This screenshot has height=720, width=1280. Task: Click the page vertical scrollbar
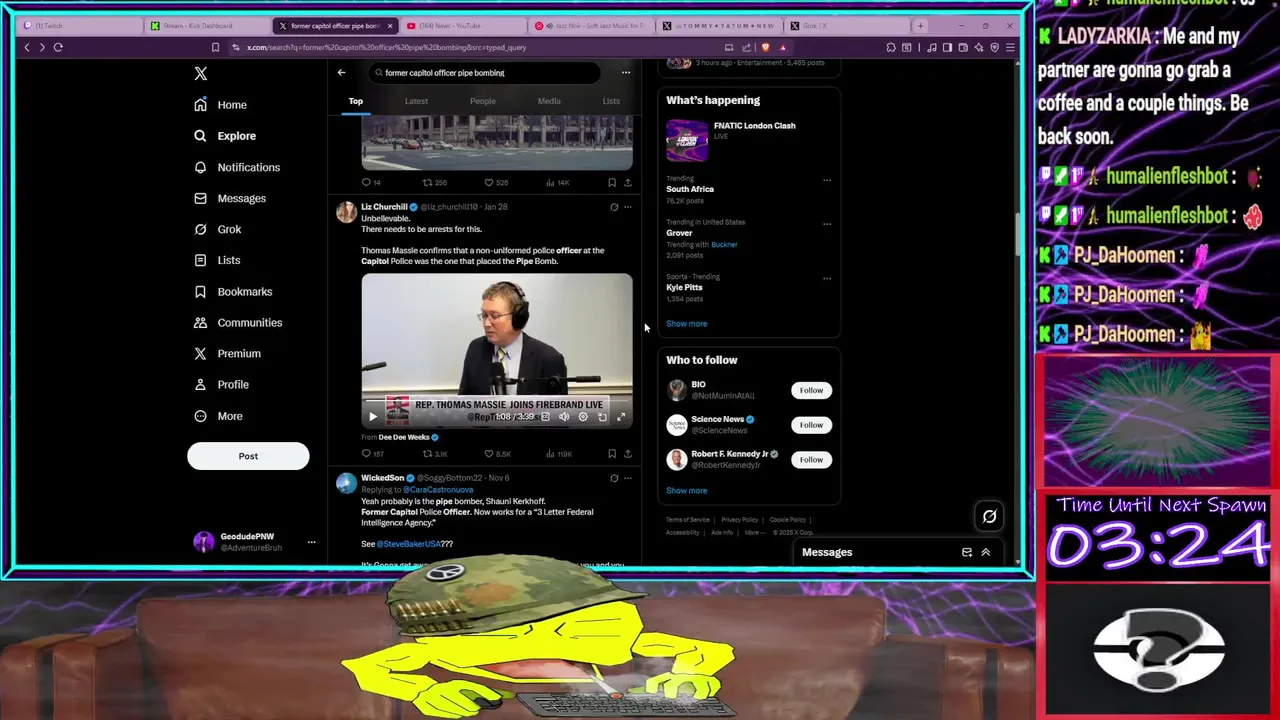[x=1019, y=235]
